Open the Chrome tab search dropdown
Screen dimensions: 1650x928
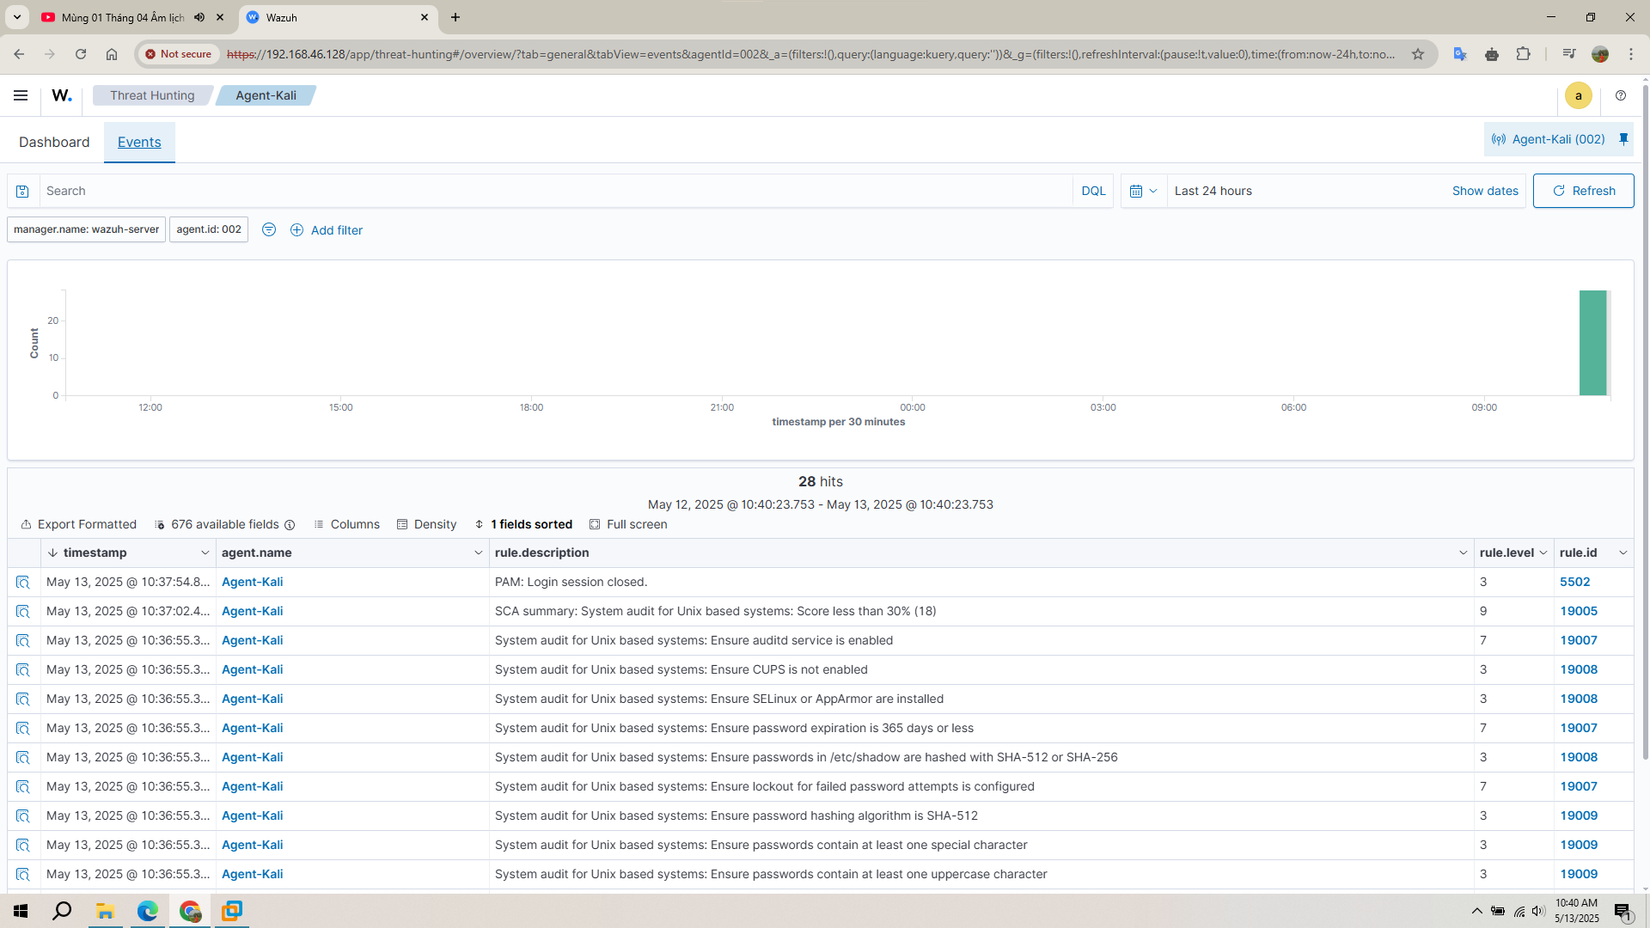click(17, 17)
